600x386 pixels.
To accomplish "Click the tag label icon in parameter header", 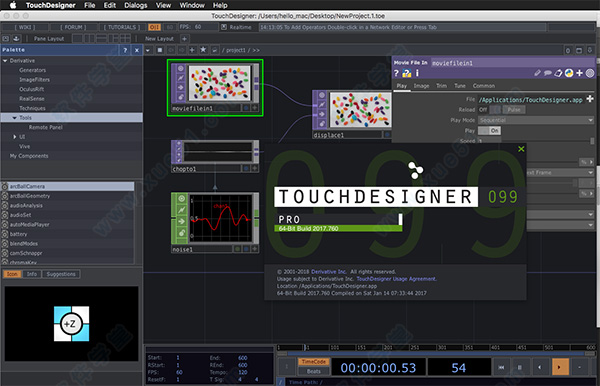I will point(558,73).
